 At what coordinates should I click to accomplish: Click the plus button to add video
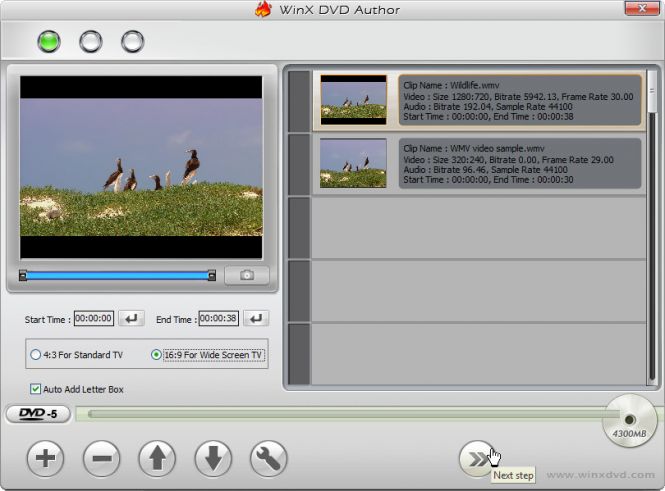pyautogui.click(x=45, y=459)
